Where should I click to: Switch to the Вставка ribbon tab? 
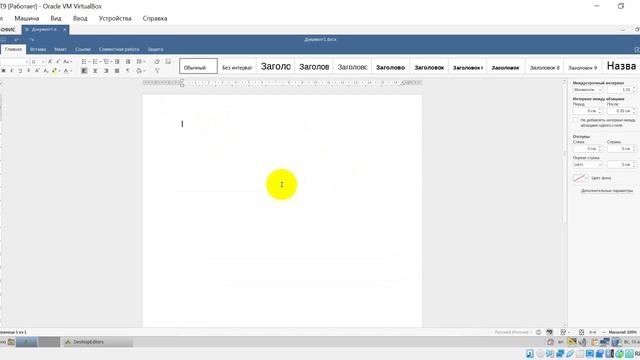[38, 49]
